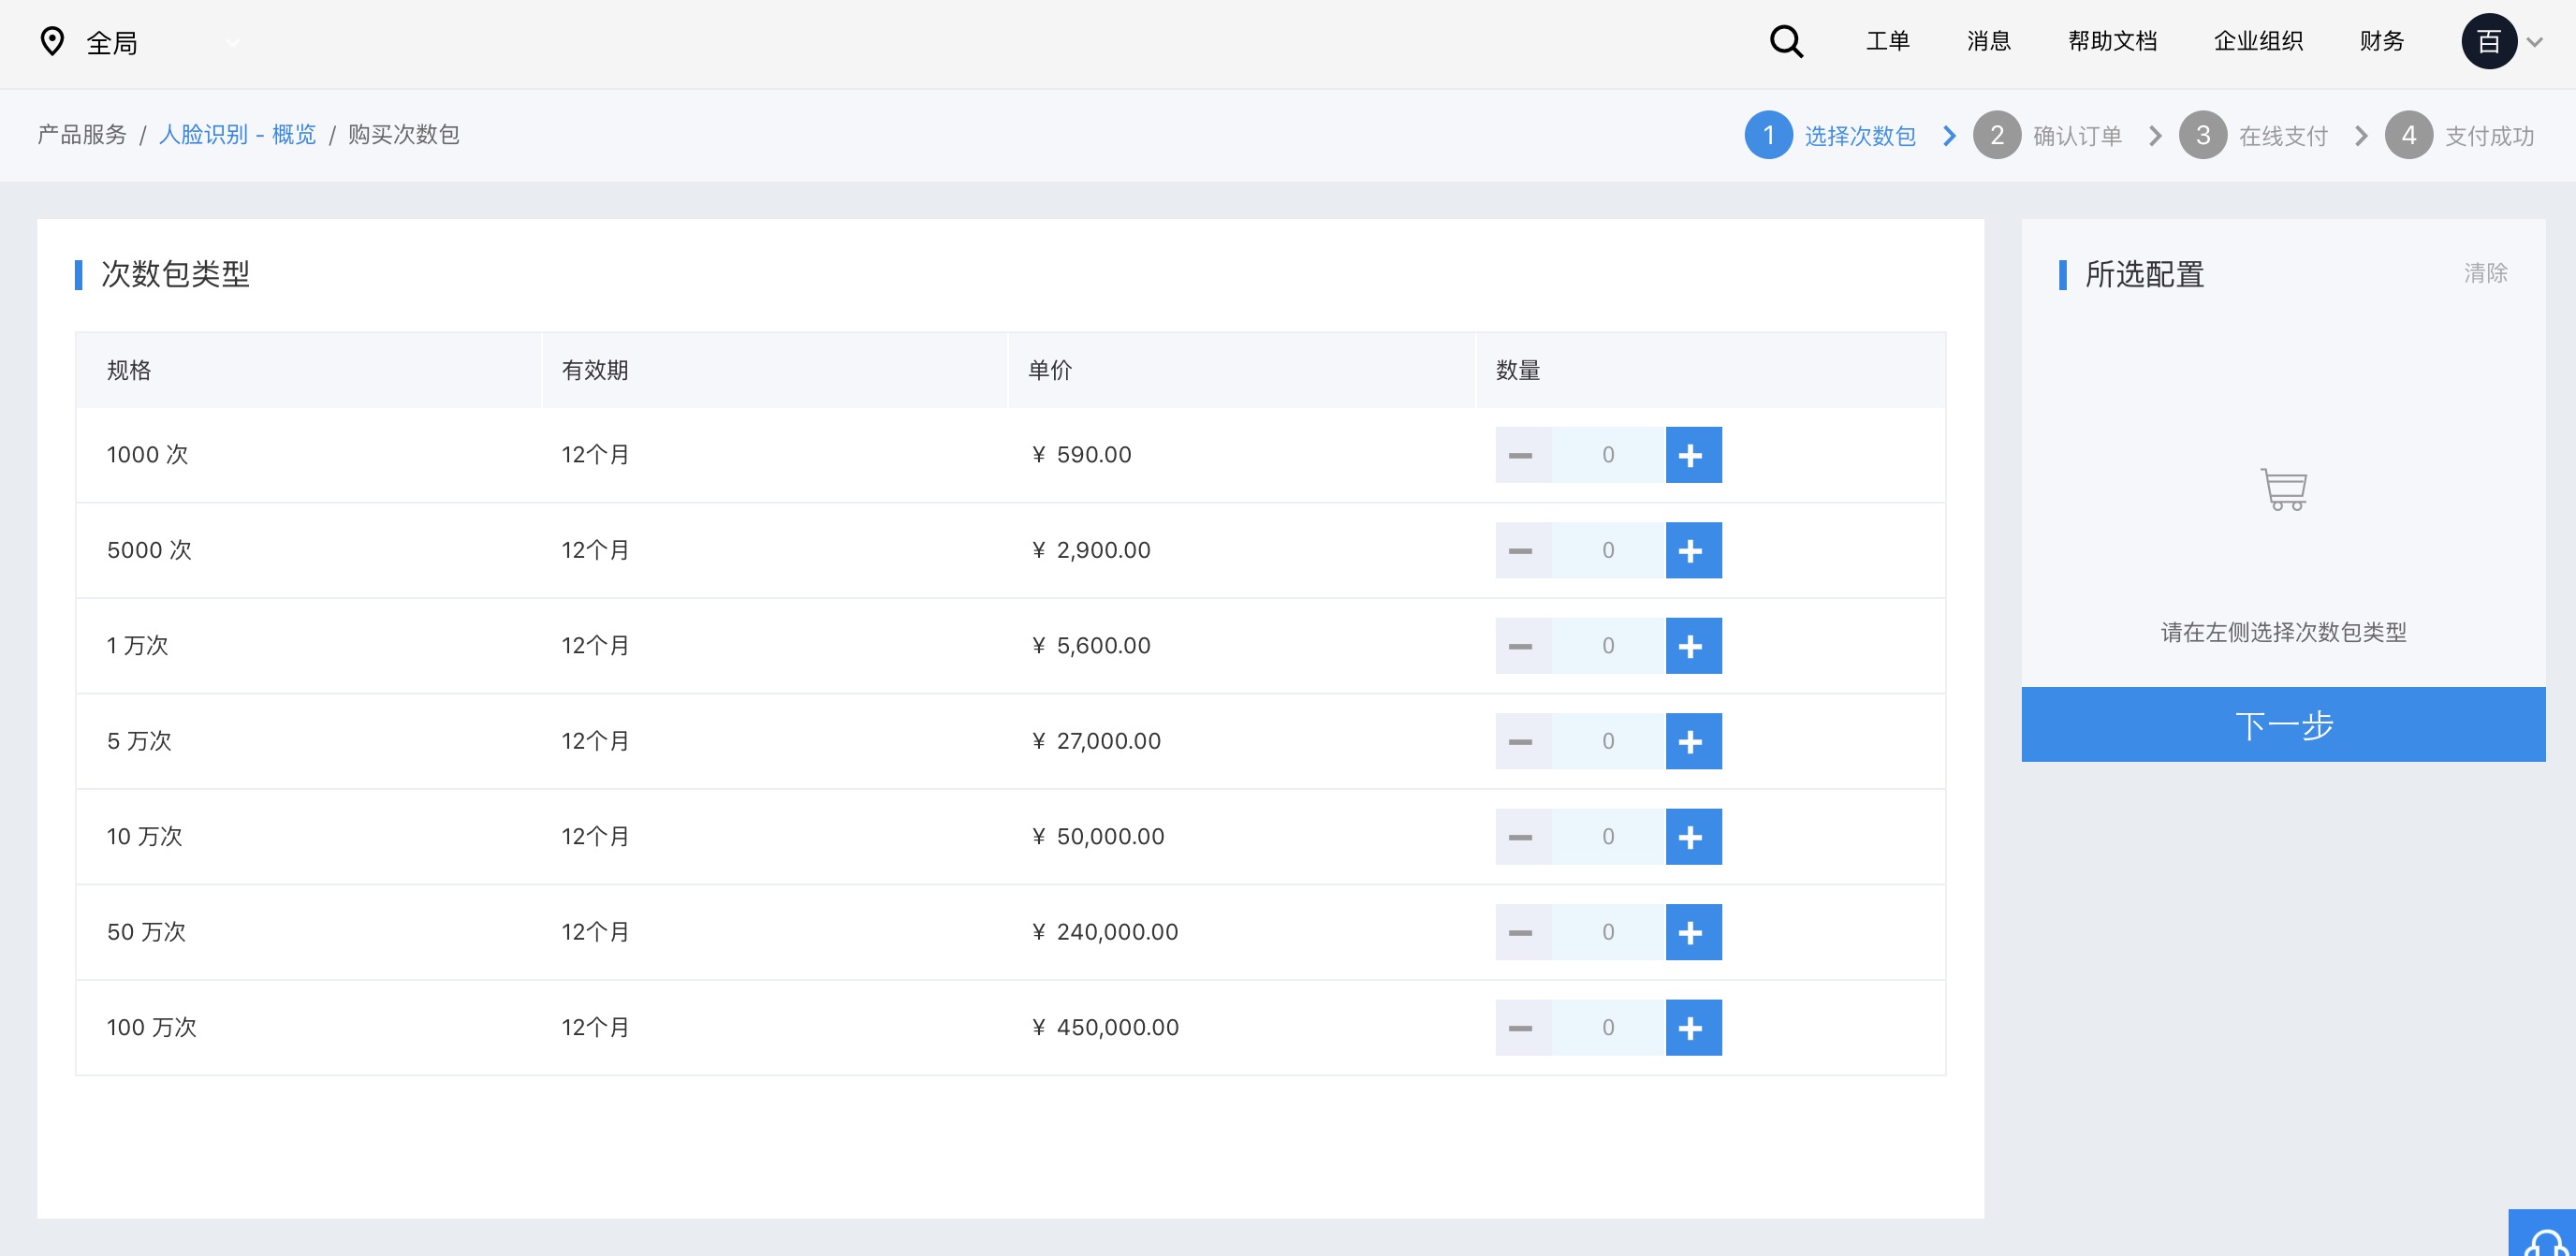Click the 百 user avatar
Screen dimensions: 2576x1256
point(2488,42)
